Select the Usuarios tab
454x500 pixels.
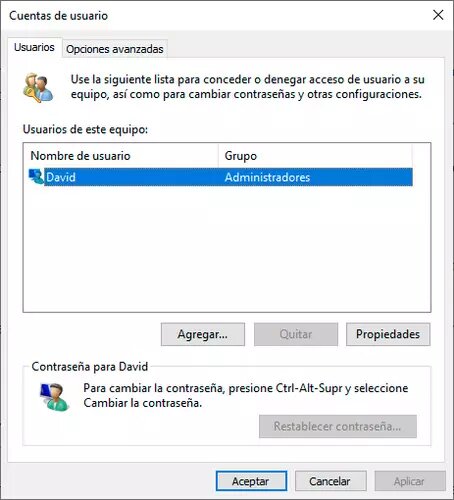pyautogui.click(x=34, y=47)
